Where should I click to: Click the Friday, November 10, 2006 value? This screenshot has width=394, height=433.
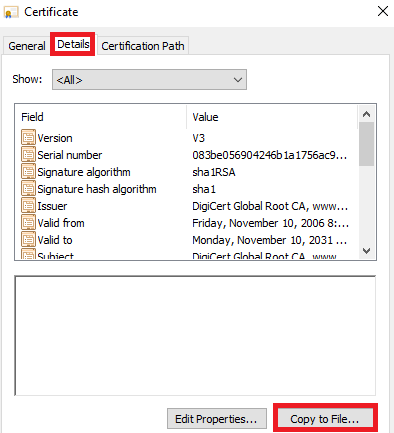[271, 223]
